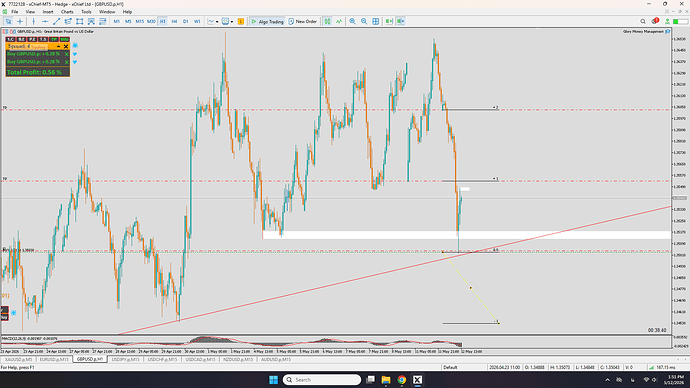Pick the trendline drawing tool
Viewport: 690px width, 388px height.
point(56,21)
